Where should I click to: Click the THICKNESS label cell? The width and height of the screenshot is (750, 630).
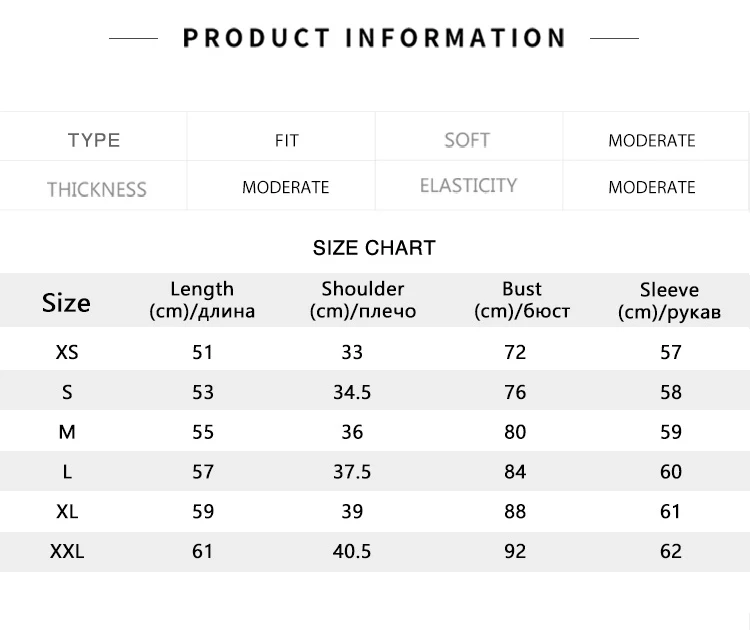(x=96, y=189)
